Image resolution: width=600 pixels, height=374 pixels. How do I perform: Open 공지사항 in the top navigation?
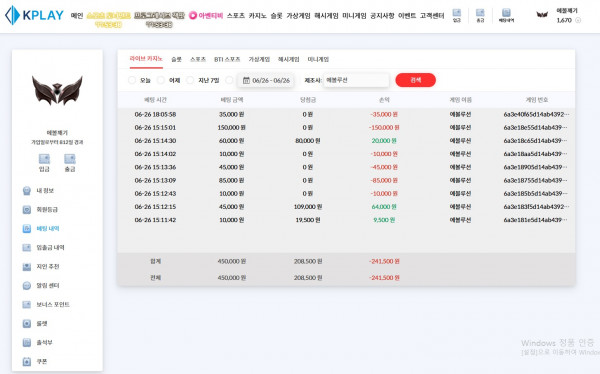click(x=382, y=16)
